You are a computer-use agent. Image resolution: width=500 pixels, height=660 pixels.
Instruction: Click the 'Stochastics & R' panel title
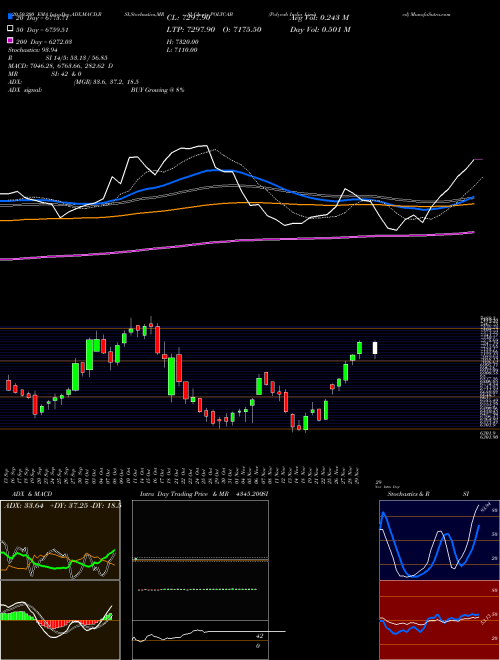tap(408, 494)
